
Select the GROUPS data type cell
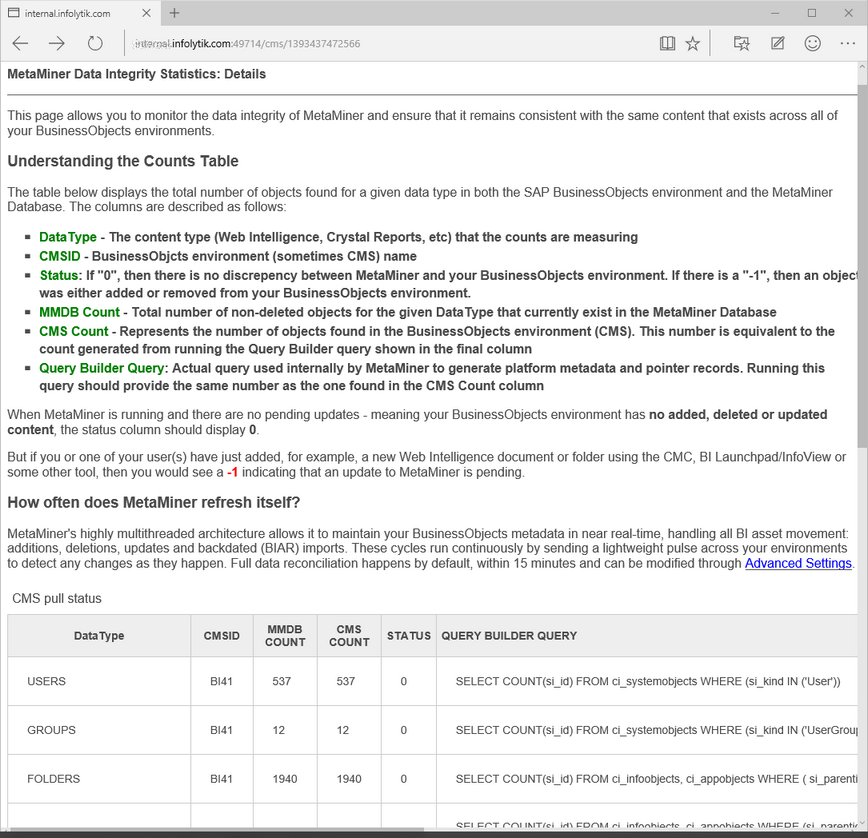pyautogui.click(x=99, y=730)
